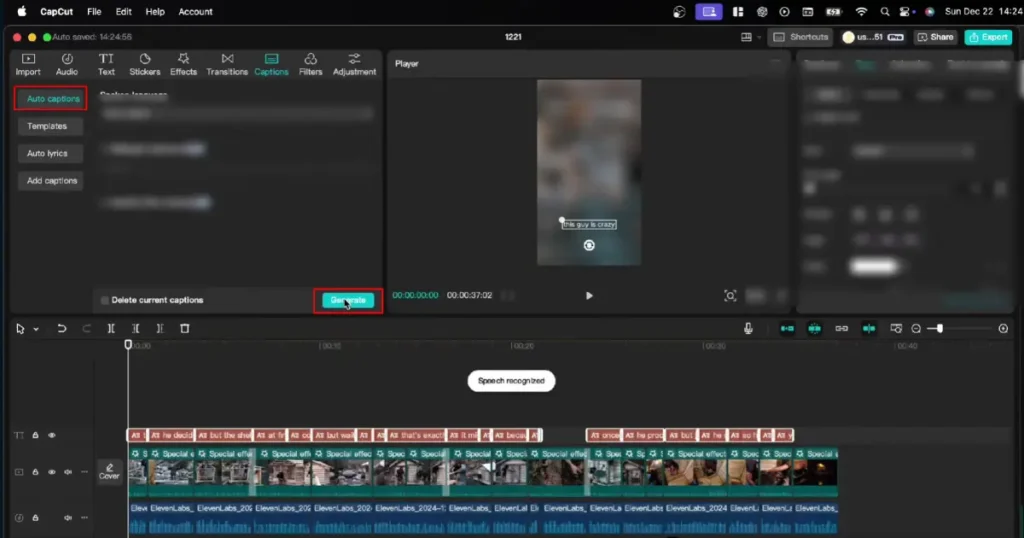Open more options for audio track

tap(84, 518)
